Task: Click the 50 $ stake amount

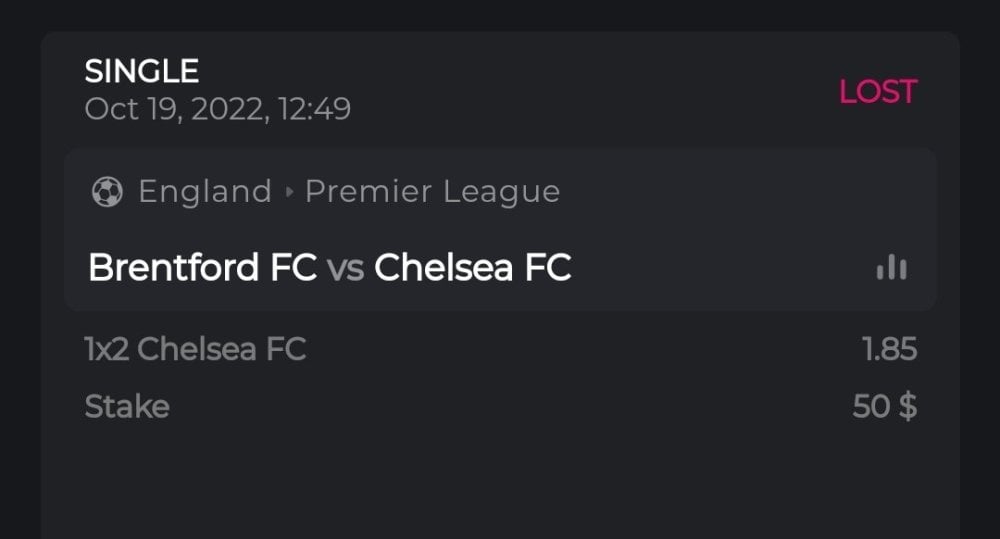Action: [885, 407]
